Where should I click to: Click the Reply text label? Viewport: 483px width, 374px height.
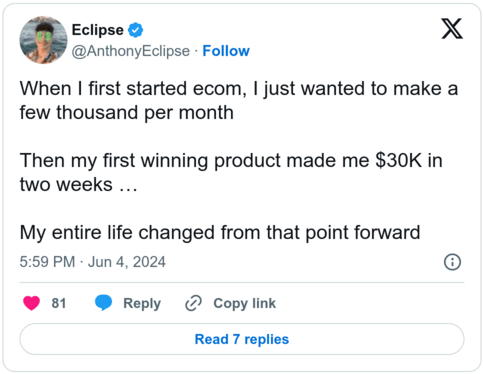click(142, 304)
